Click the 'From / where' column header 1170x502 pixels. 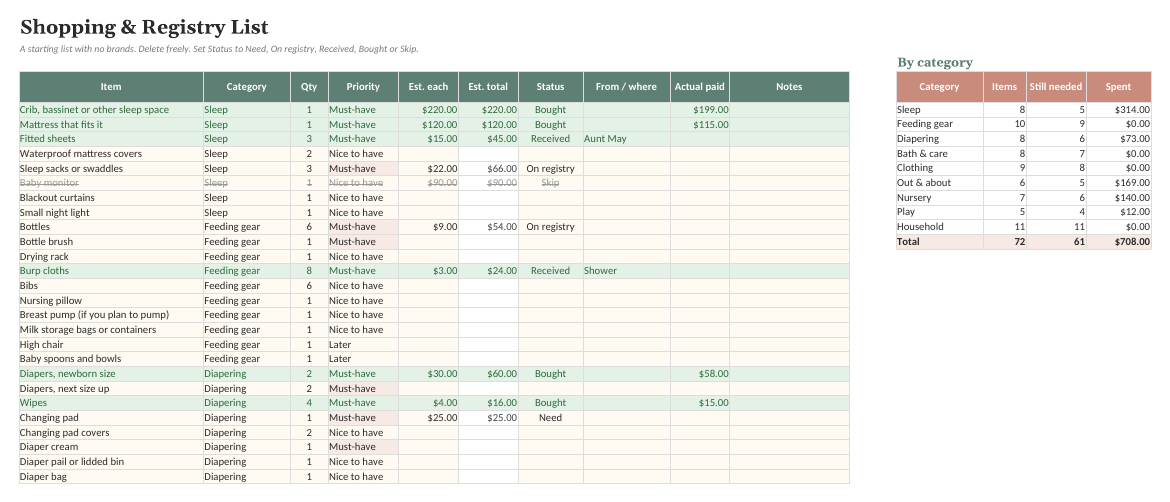(627, 87)
